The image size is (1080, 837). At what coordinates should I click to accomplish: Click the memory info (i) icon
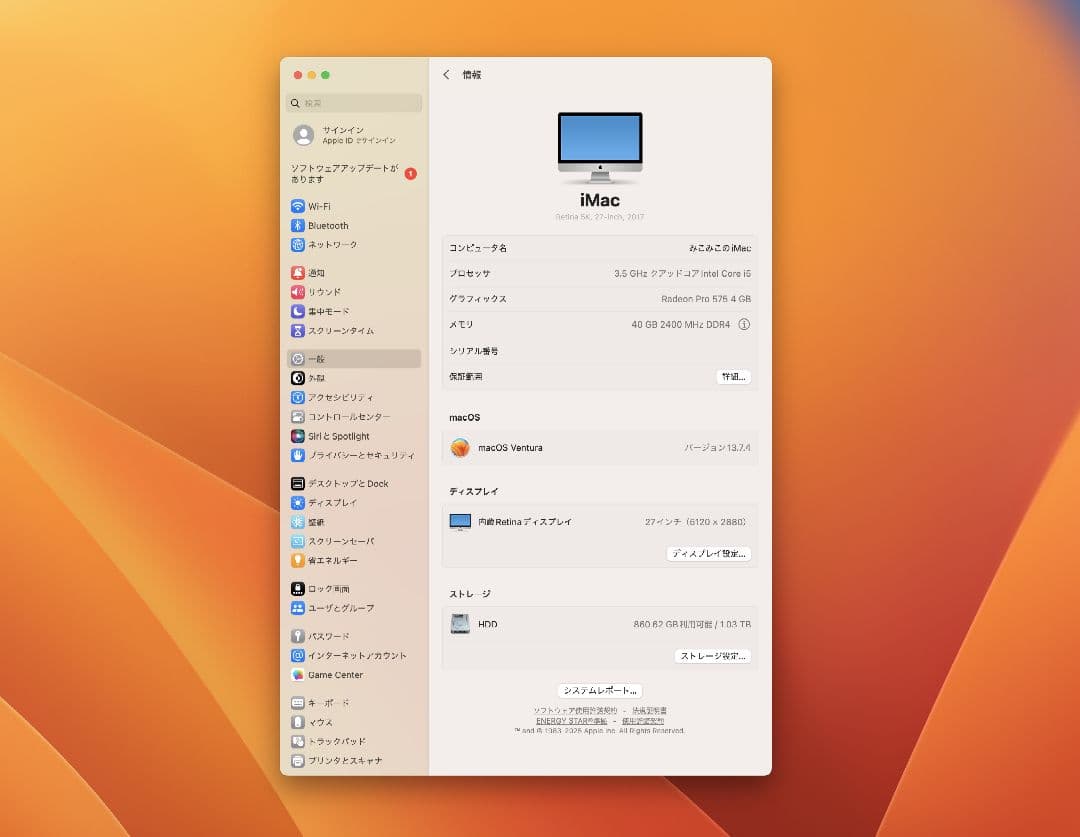coord(744,325)
